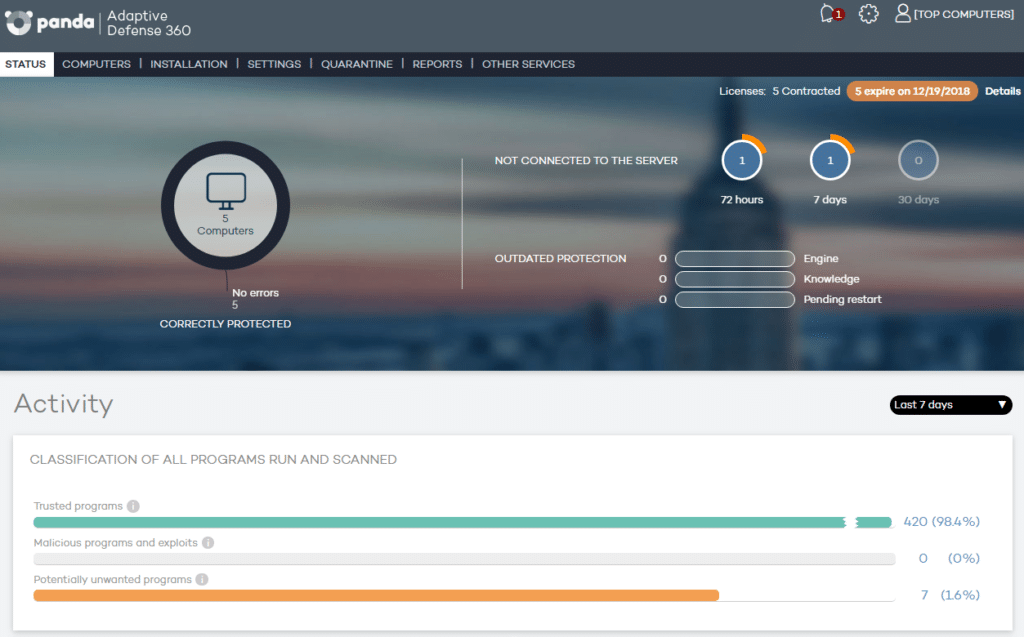Open the notifications bell icon
Image resolution: width=1024 pixels, height=637 pixels.
828,14
